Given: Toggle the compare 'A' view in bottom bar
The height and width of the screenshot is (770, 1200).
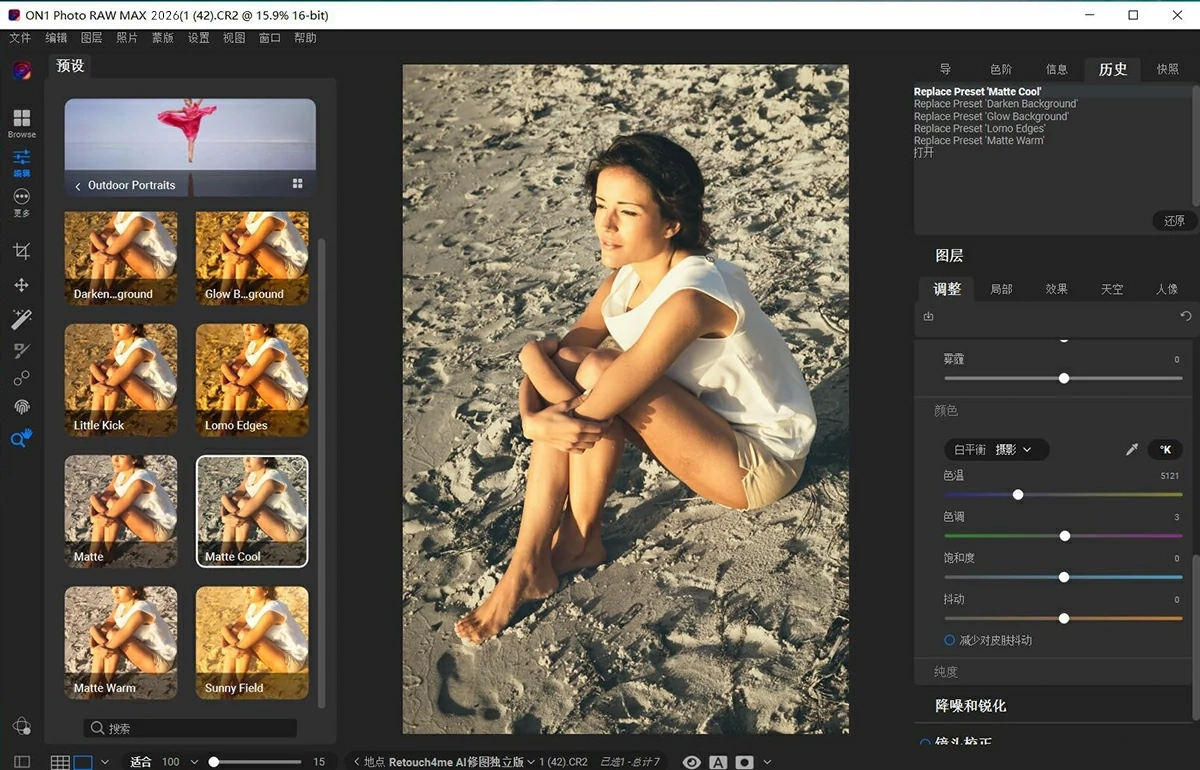Looking at the screenshot, I should 719,761.
